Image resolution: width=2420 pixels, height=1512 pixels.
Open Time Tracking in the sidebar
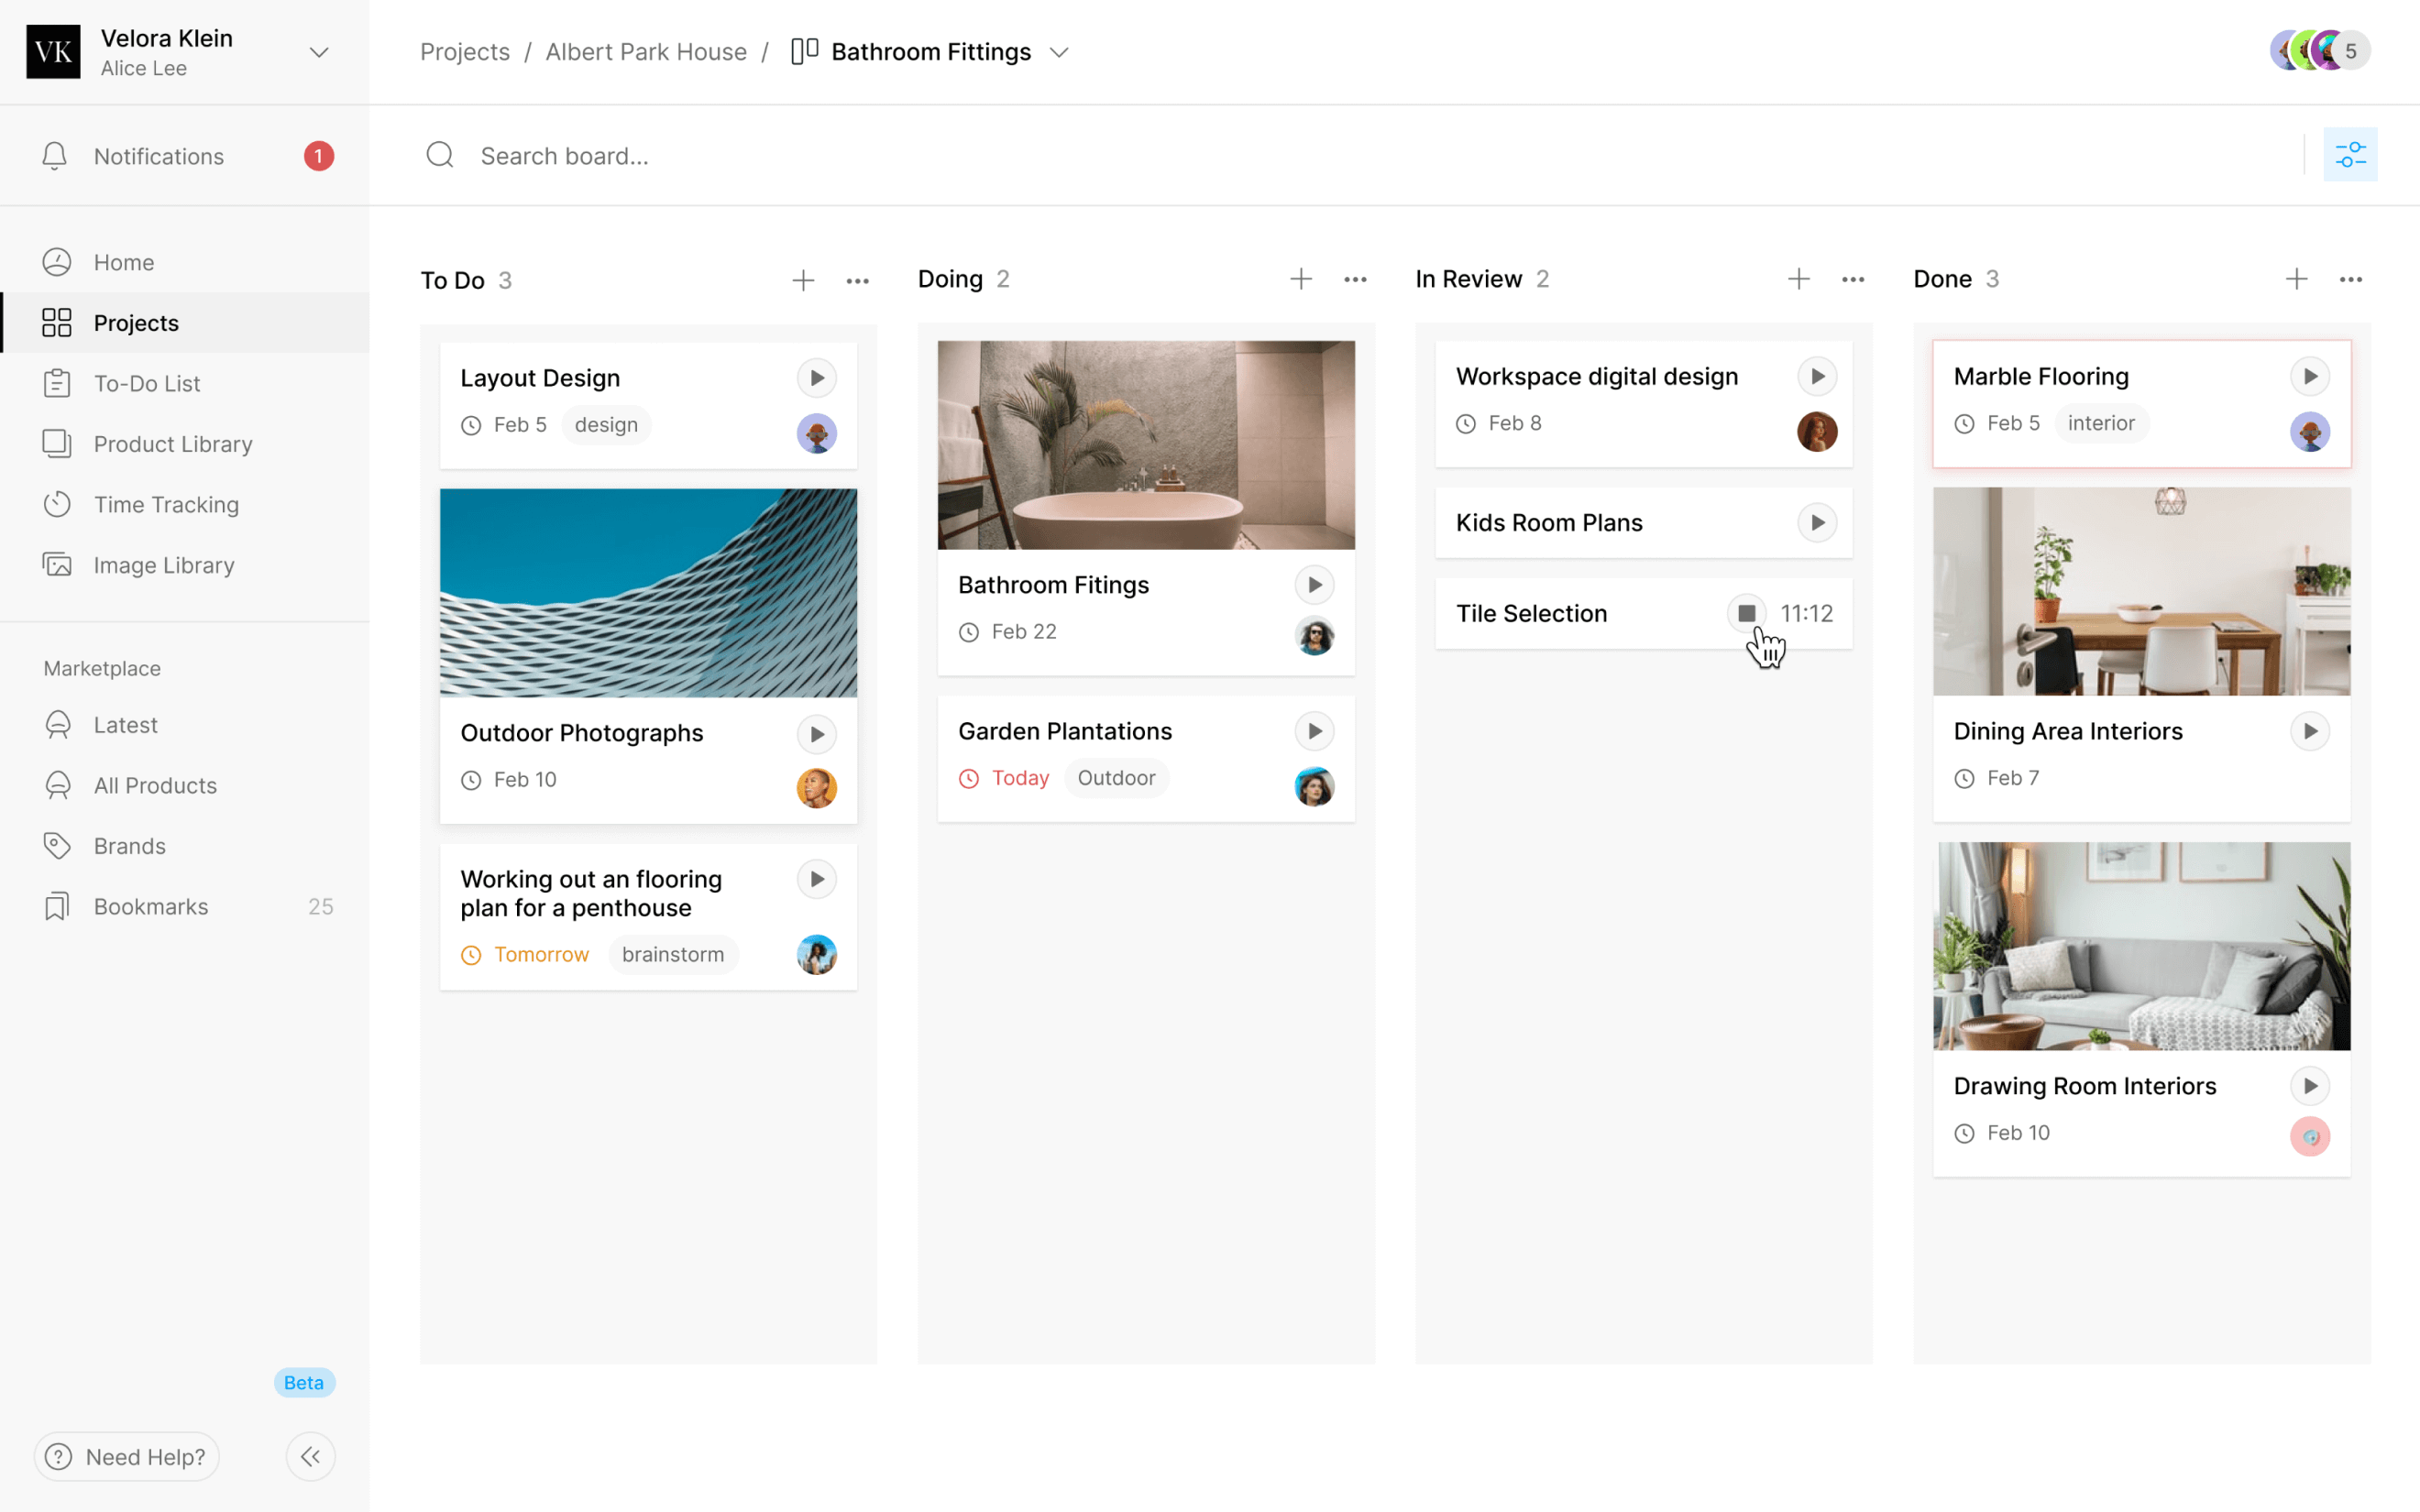click(166, 504)
